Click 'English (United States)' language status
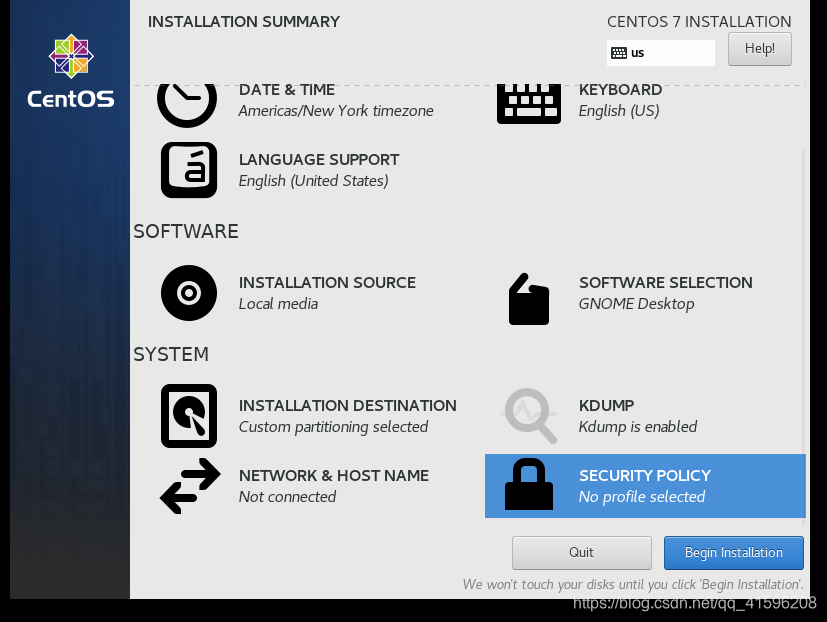 pos(314,181)
